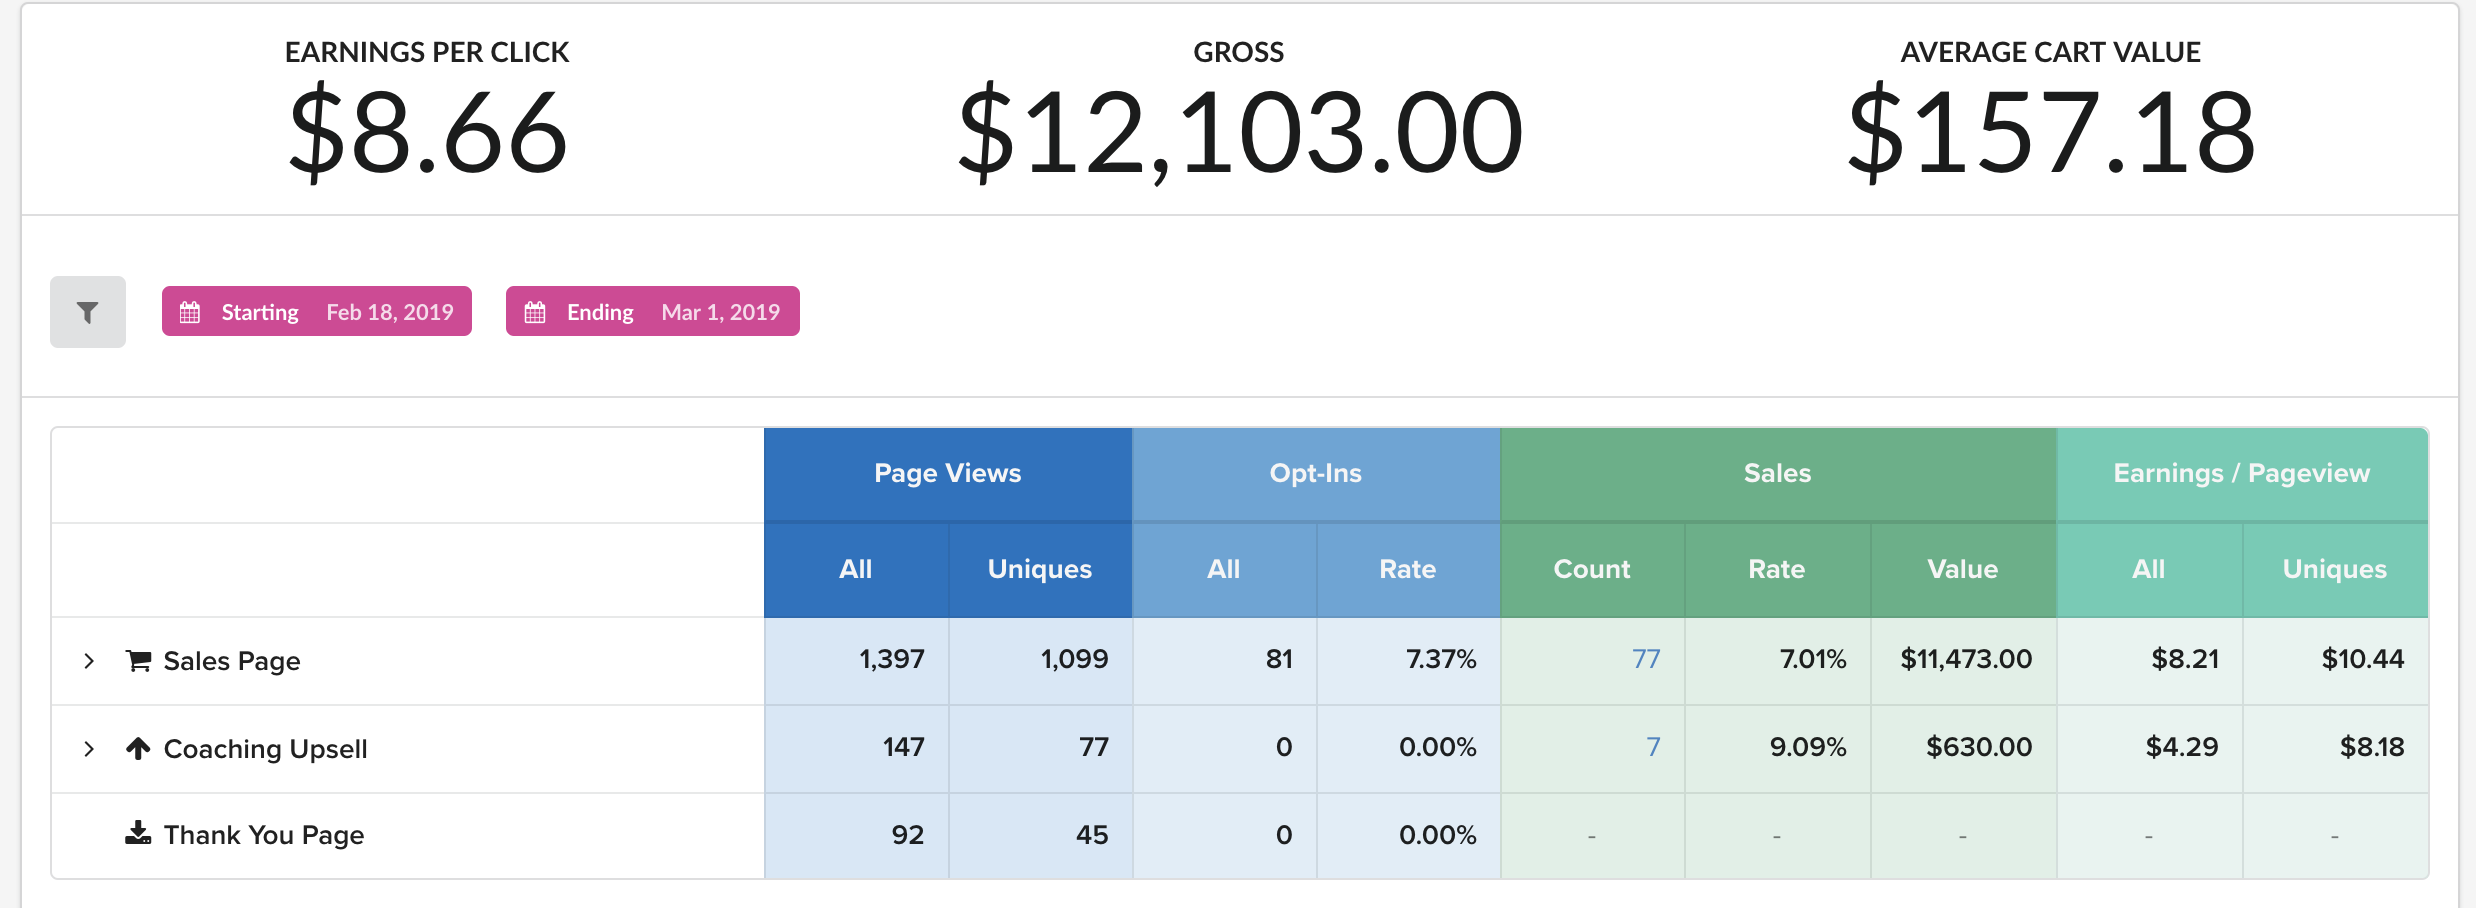This screenshot has width=2476, height=908.
Task: Click the Thank You Page 45 uniques cell
Action: (1040, 836)
